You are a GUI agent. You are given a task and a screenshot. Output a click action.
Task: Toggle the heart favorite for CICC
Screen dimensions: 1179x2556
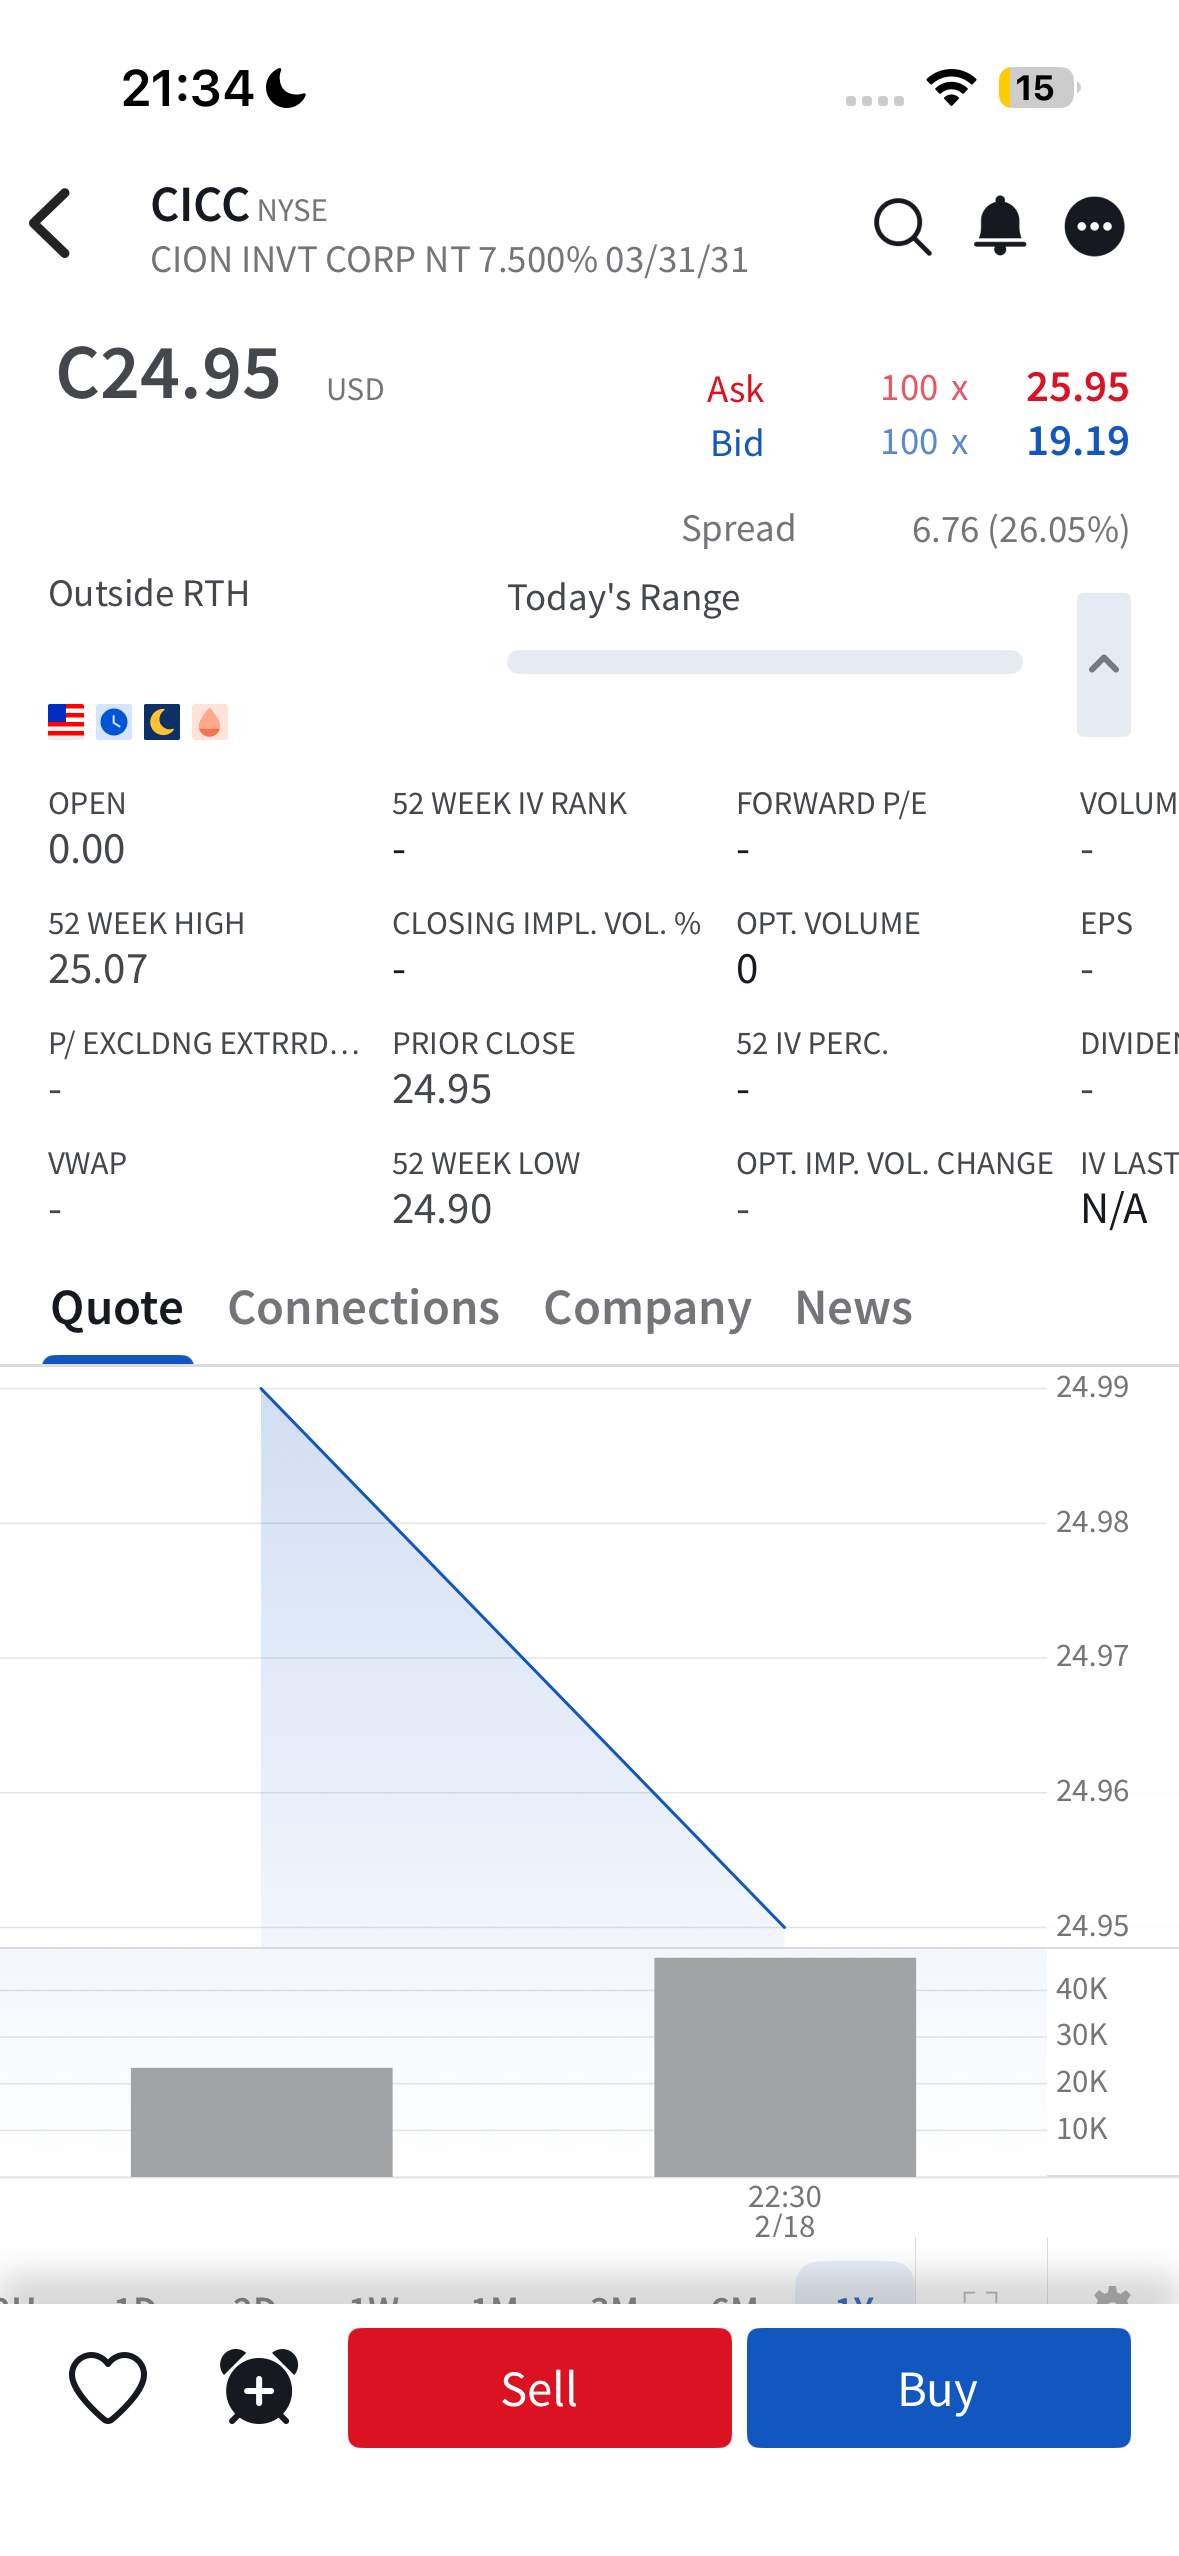pos(108,2387)
